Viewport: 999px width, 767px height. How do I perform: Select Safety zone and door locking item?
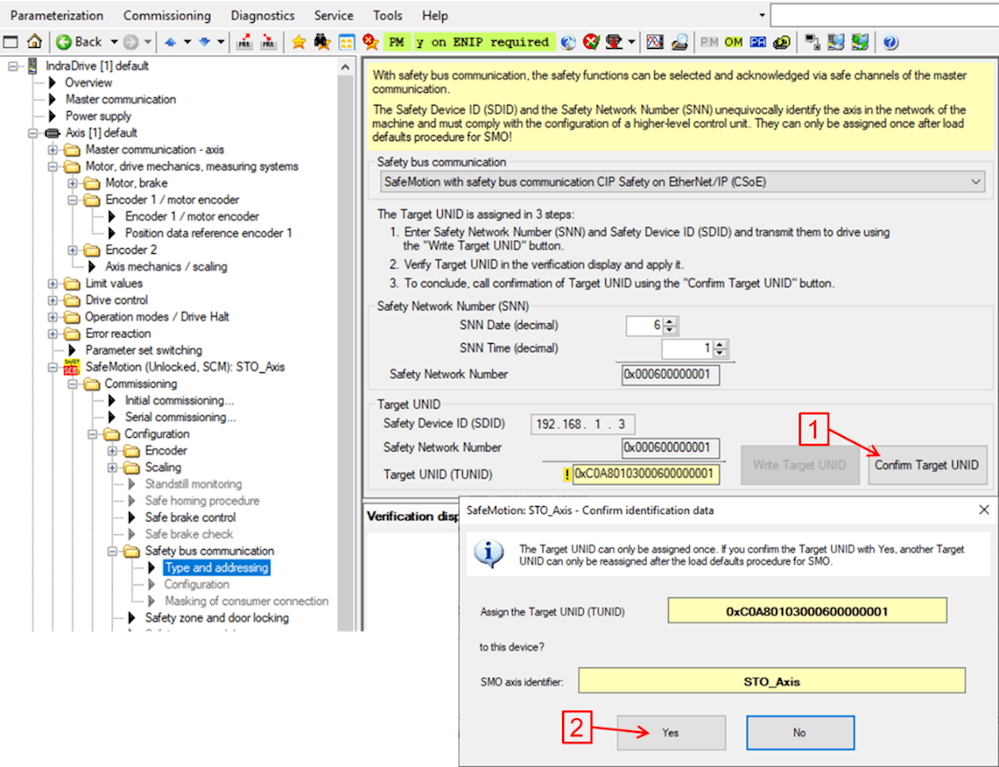click(x=217, y=618)
